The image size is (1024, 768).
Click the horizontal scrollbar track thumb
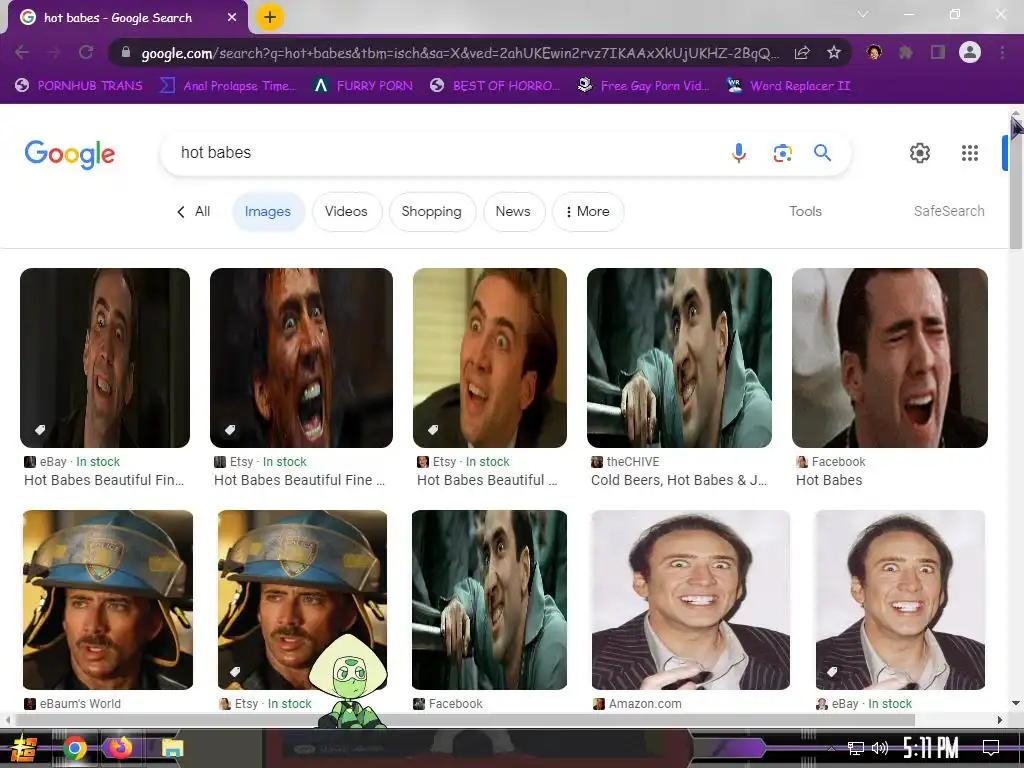465,720
